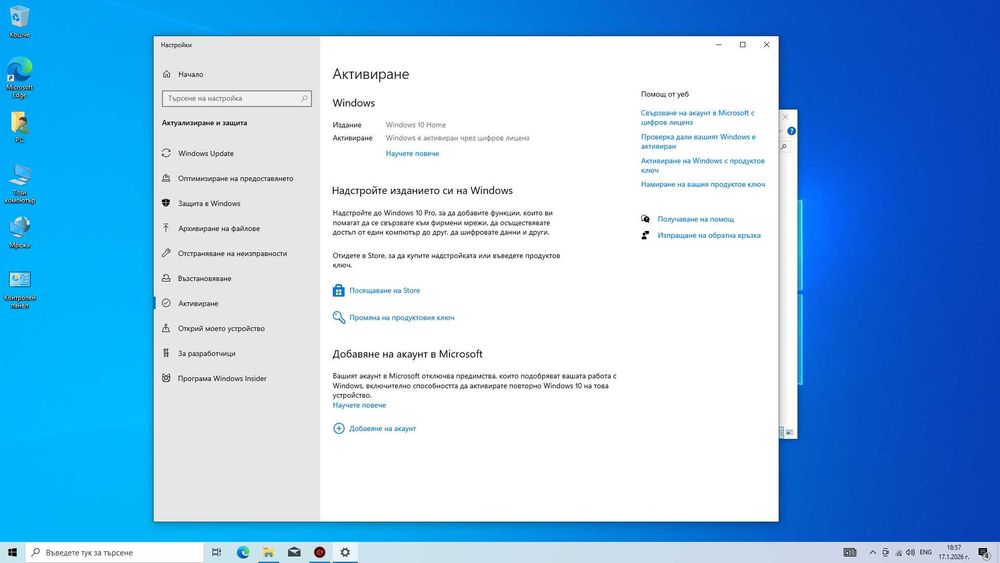Select Контролен панел desktop icon
The image size is (1000, 563).
point(19,289)
